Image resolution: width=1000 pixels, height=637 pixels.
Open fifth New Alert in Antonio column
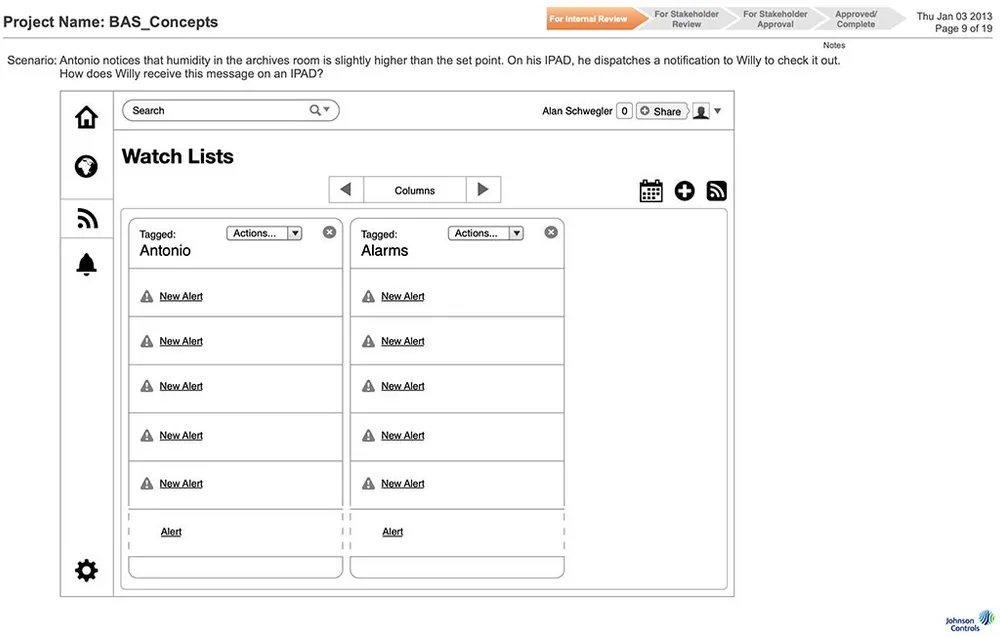pos(181,484)
